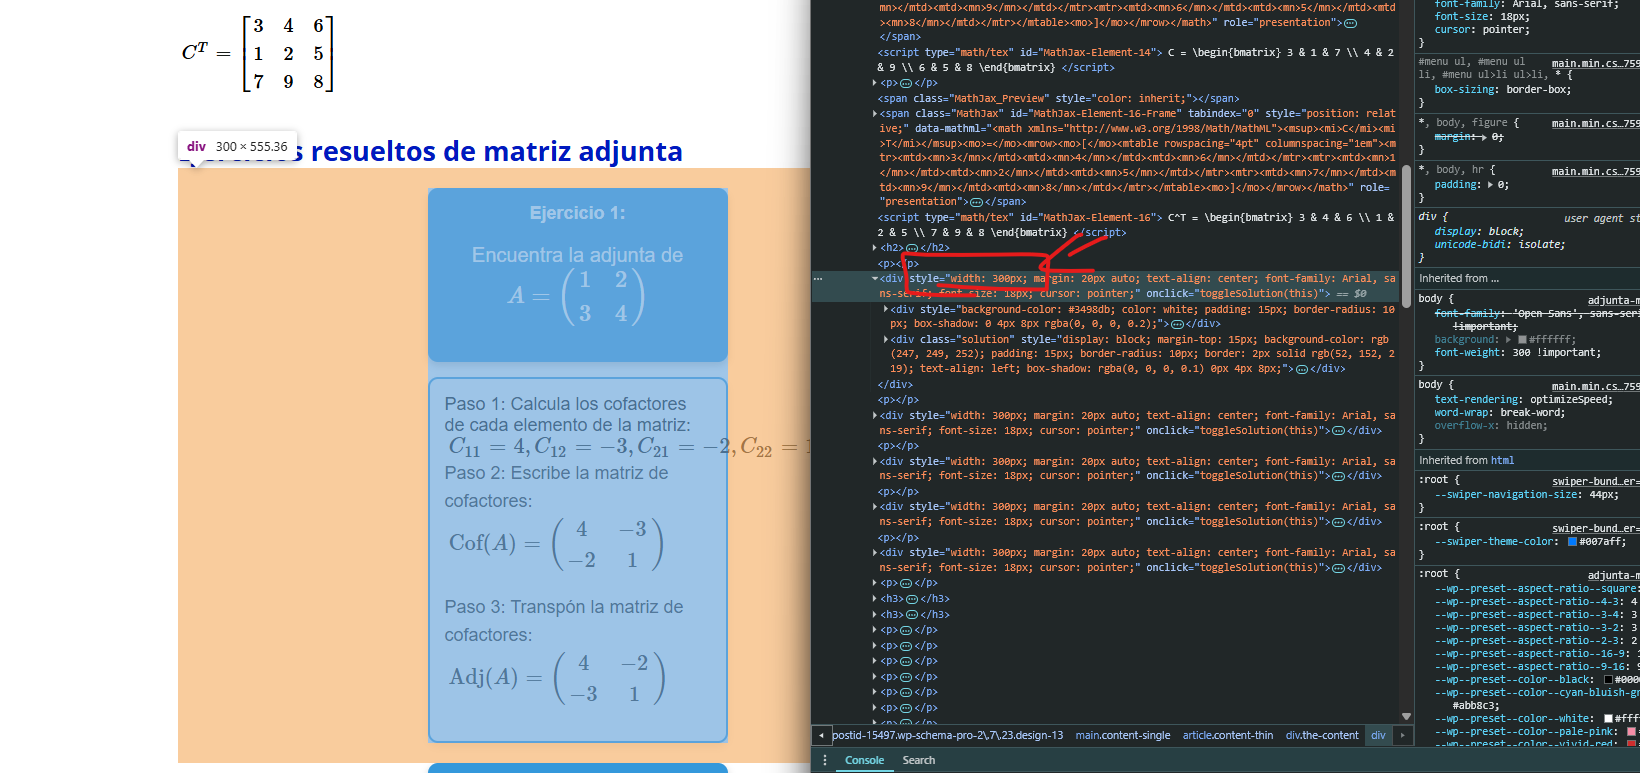Switch to the Search drawer tab
The image size is (1640, 773).
tap(918, 761)
